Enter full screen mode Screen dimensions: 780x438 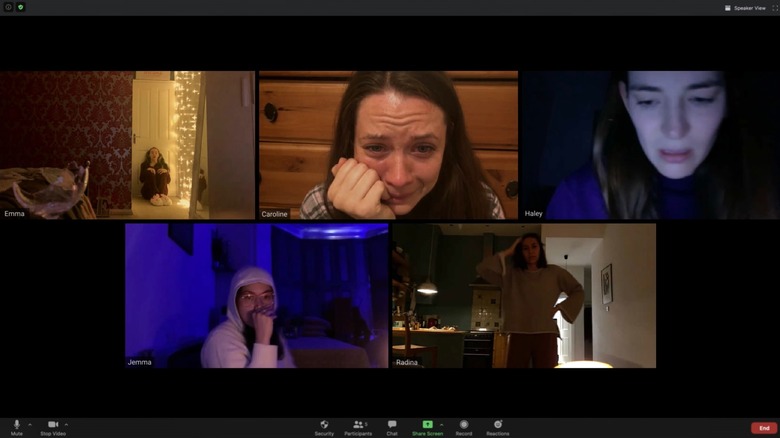click(x=775, y=8)
